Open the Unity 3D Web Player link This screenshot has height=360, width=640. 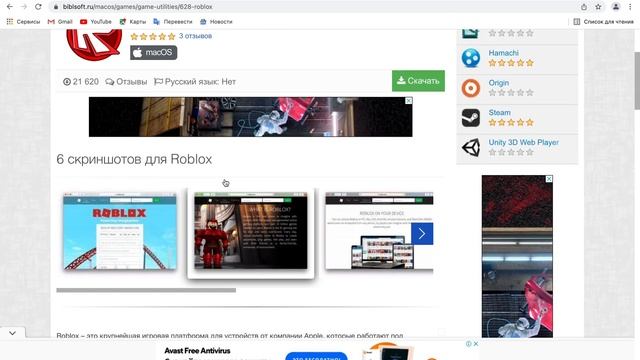(524, 142)
